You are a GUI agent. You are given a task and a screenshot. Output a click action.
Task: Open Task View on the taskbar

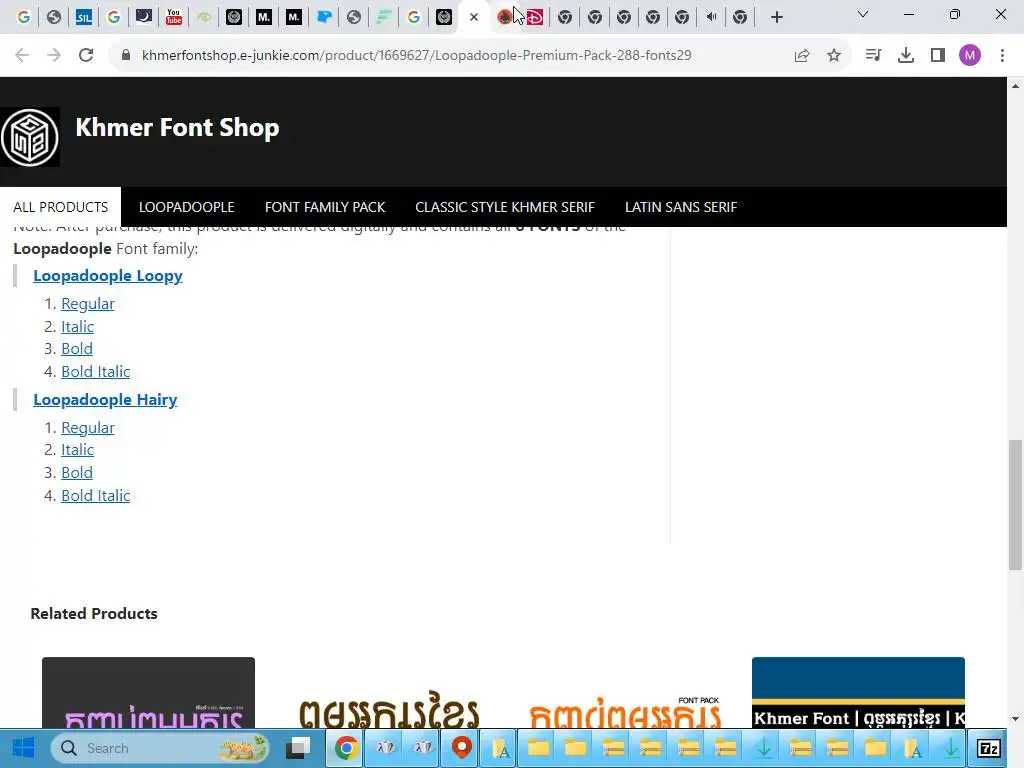[300, 748]
